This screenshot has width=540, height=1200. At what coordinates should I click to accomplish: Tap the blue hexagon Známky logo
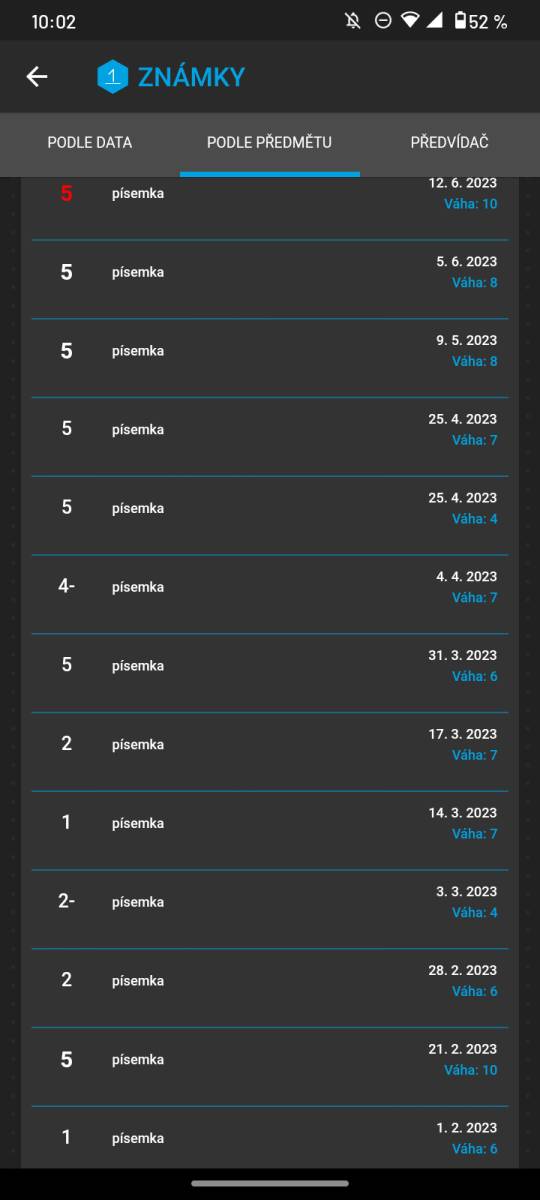(113, 77)
